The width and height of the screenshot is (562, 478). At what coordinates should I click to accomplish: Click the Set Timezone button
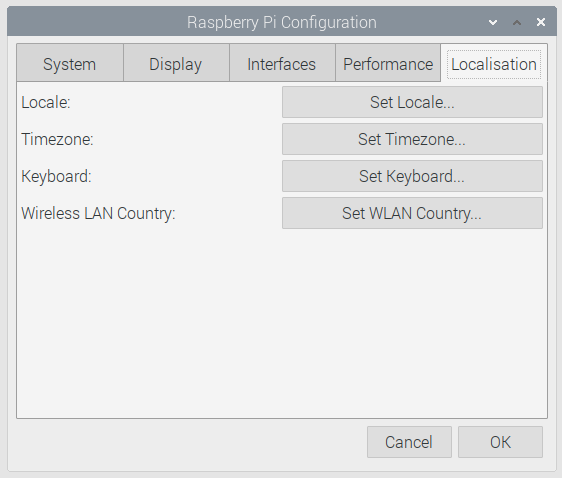pyautogui.click(x=412, y=139)
